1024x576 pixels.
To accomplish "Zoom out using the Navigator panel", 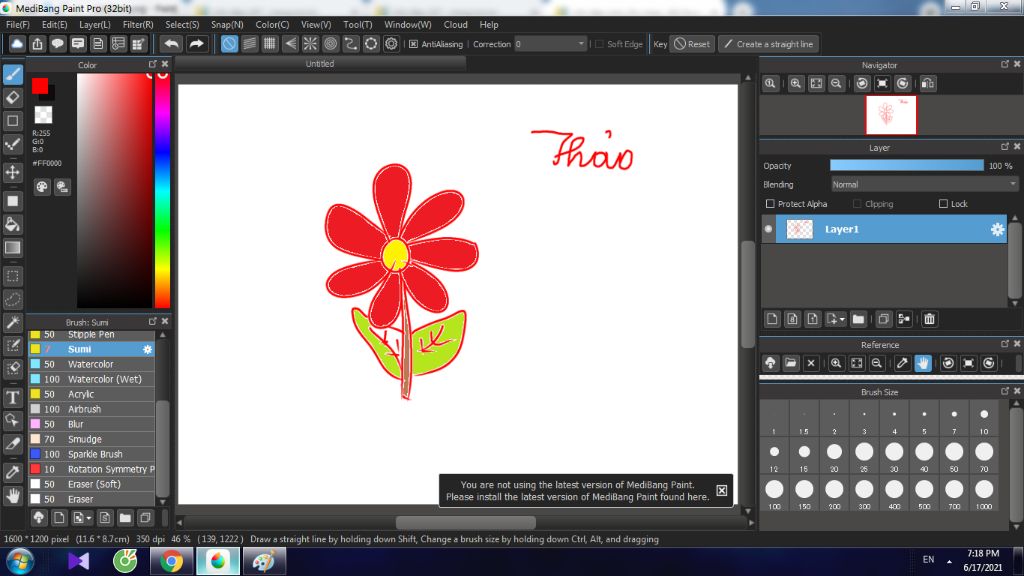I will pos(836,84).
